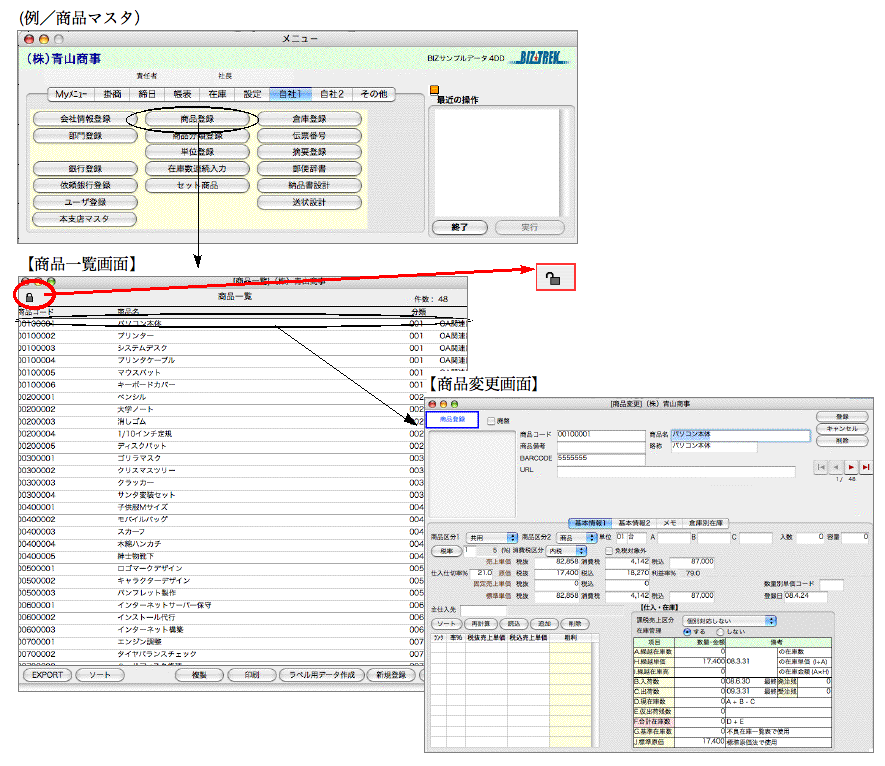Enable the 免税対象外 checkbox
The width and height of the screenshot is (885, 766).
coord(609,550)
